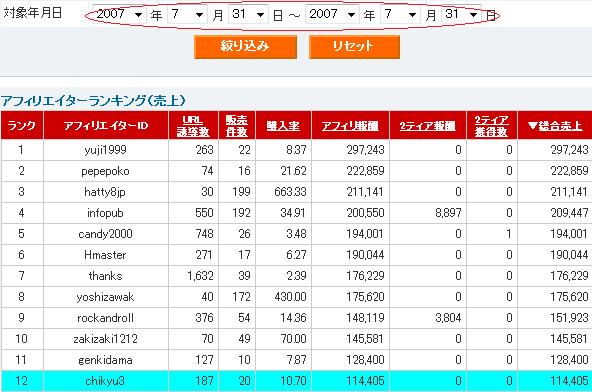Viewport: 592px width, 392px height.
Task: Sort by 2ティア獲得数 column header
Action: [492, 126]
